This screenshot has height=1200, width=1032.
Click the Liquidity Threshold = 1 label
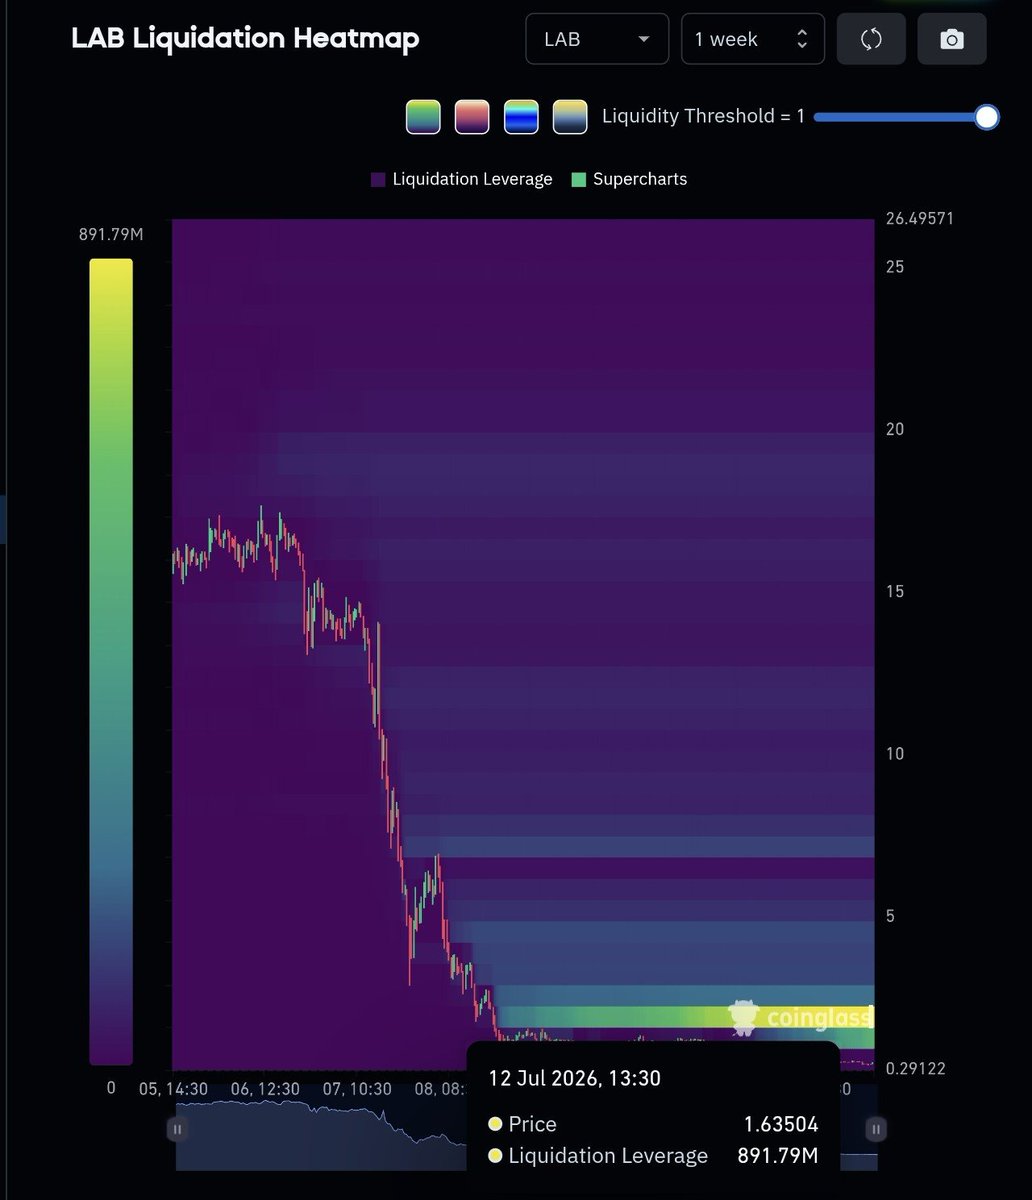(703, 116)
